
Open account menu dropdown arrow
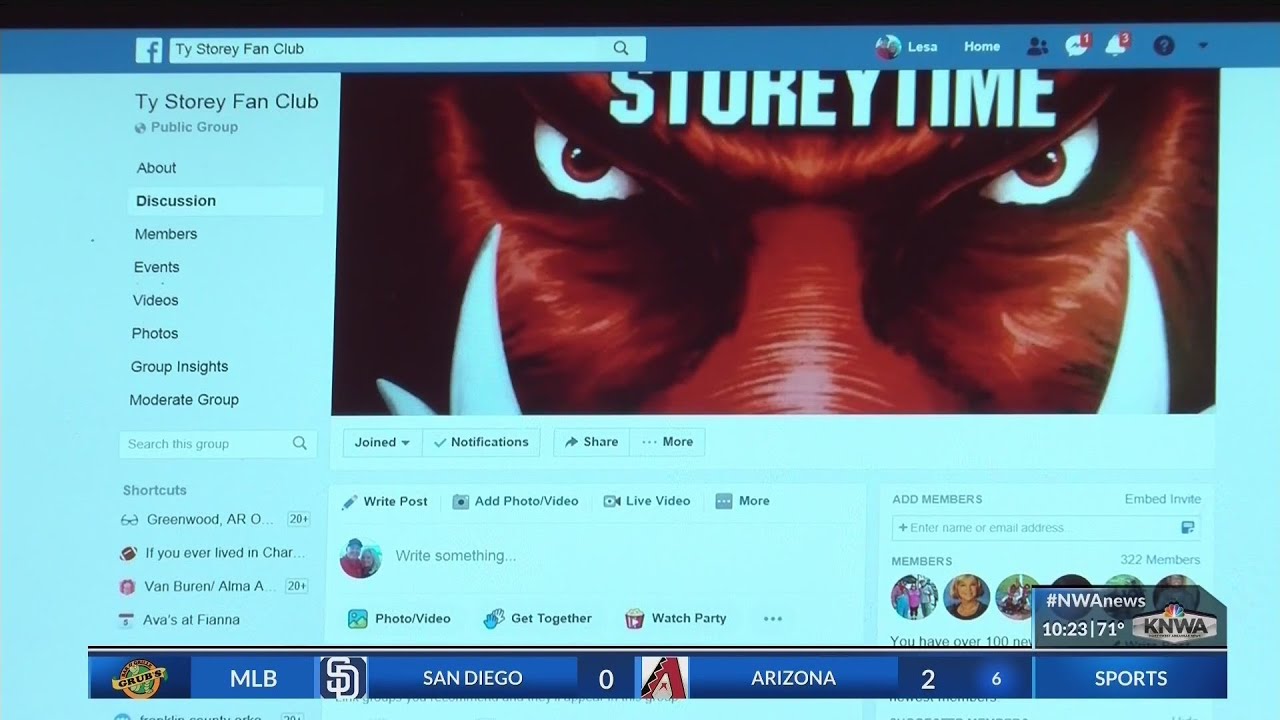[1202, 46]
